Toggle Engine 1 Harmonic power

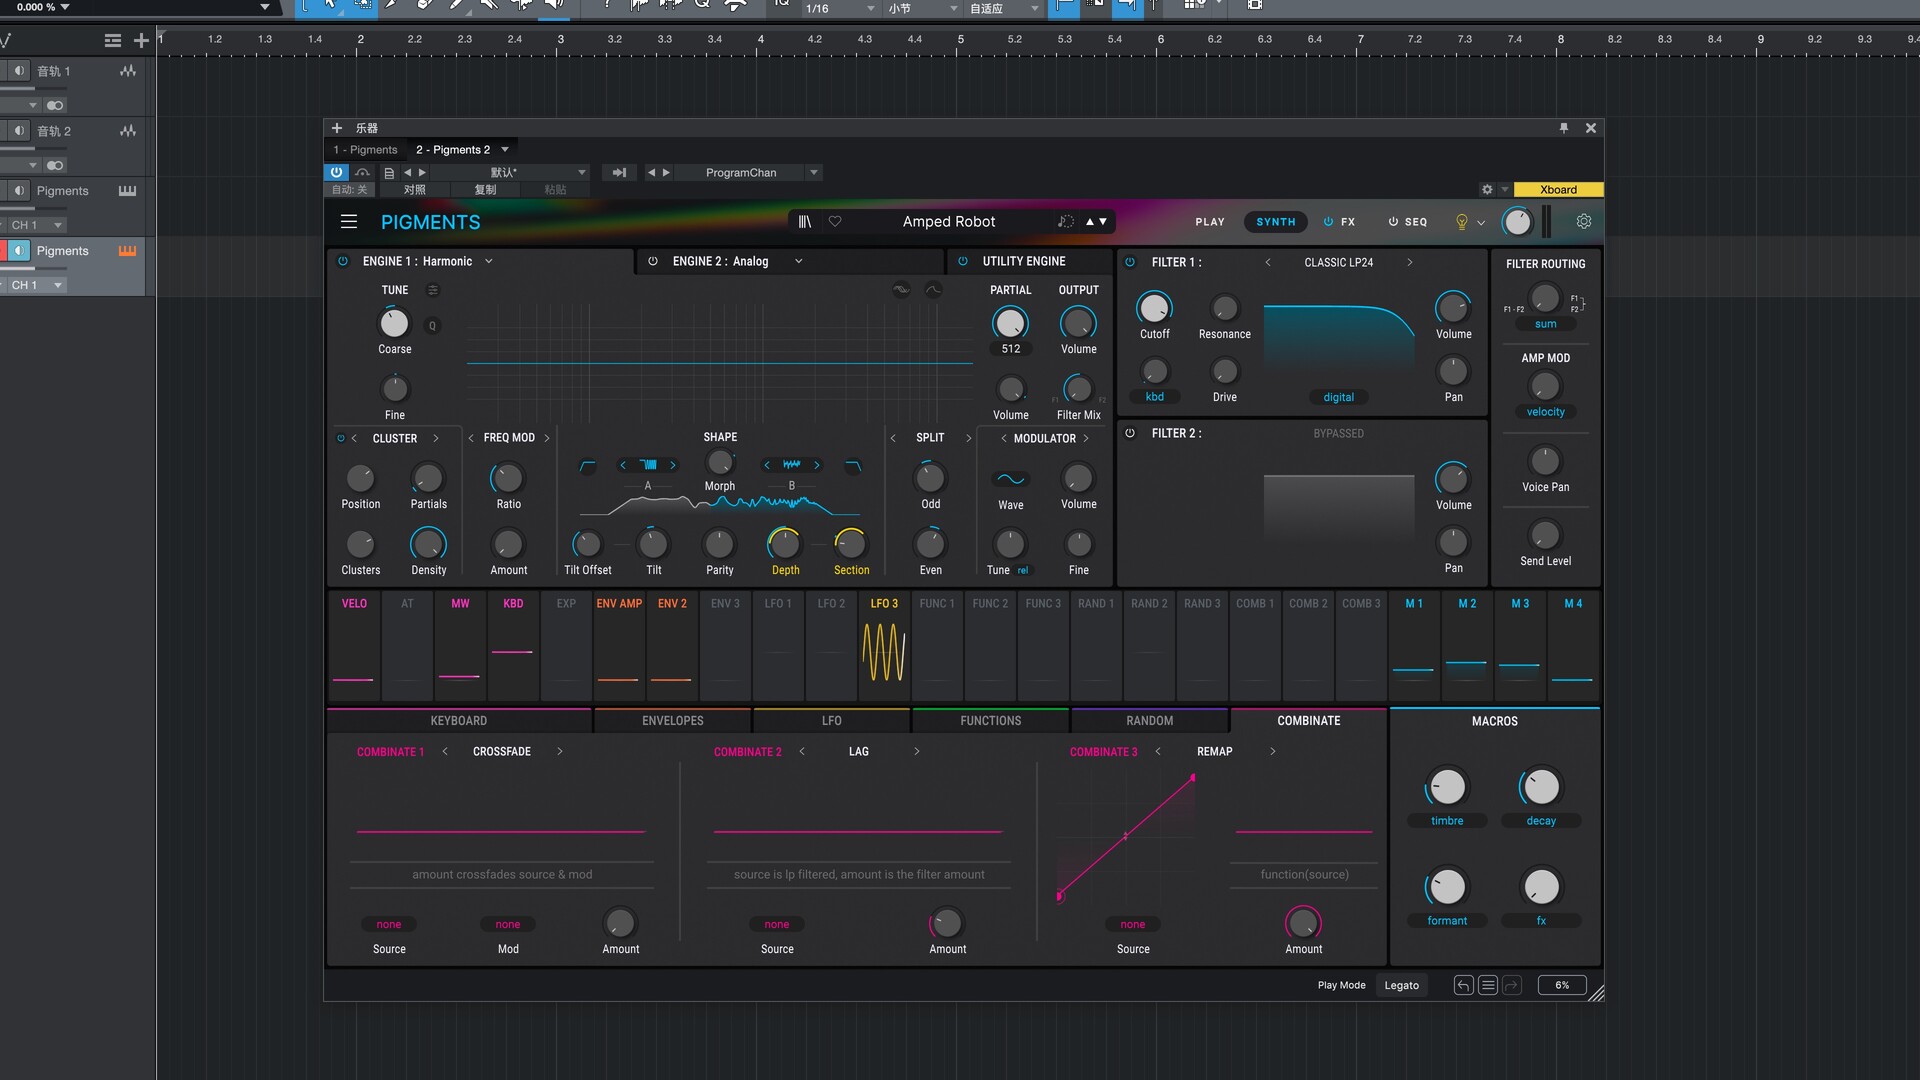point(343,261)
